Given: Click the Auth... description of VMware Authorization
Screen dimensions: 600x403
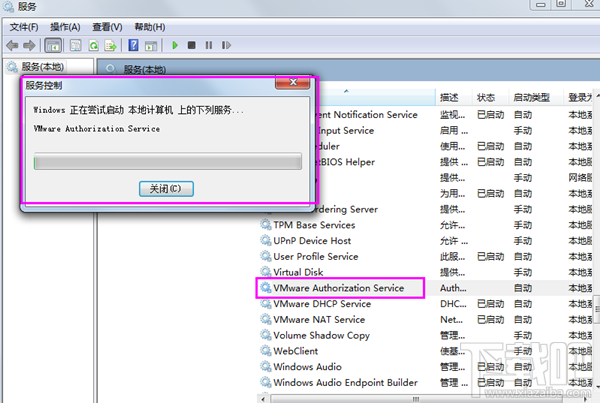Looking at the screenshot, I should (x=453, y=288).
